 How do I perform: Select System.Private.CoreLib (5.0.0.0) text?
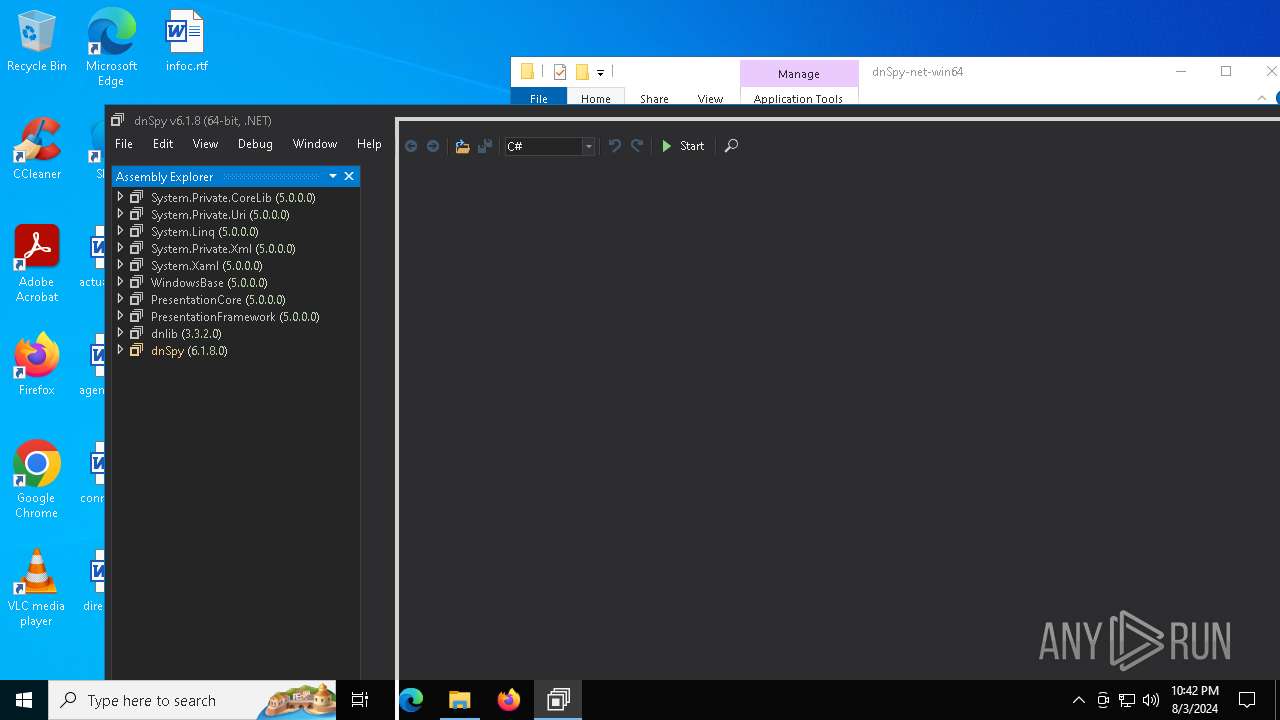(x=233, y=198)
